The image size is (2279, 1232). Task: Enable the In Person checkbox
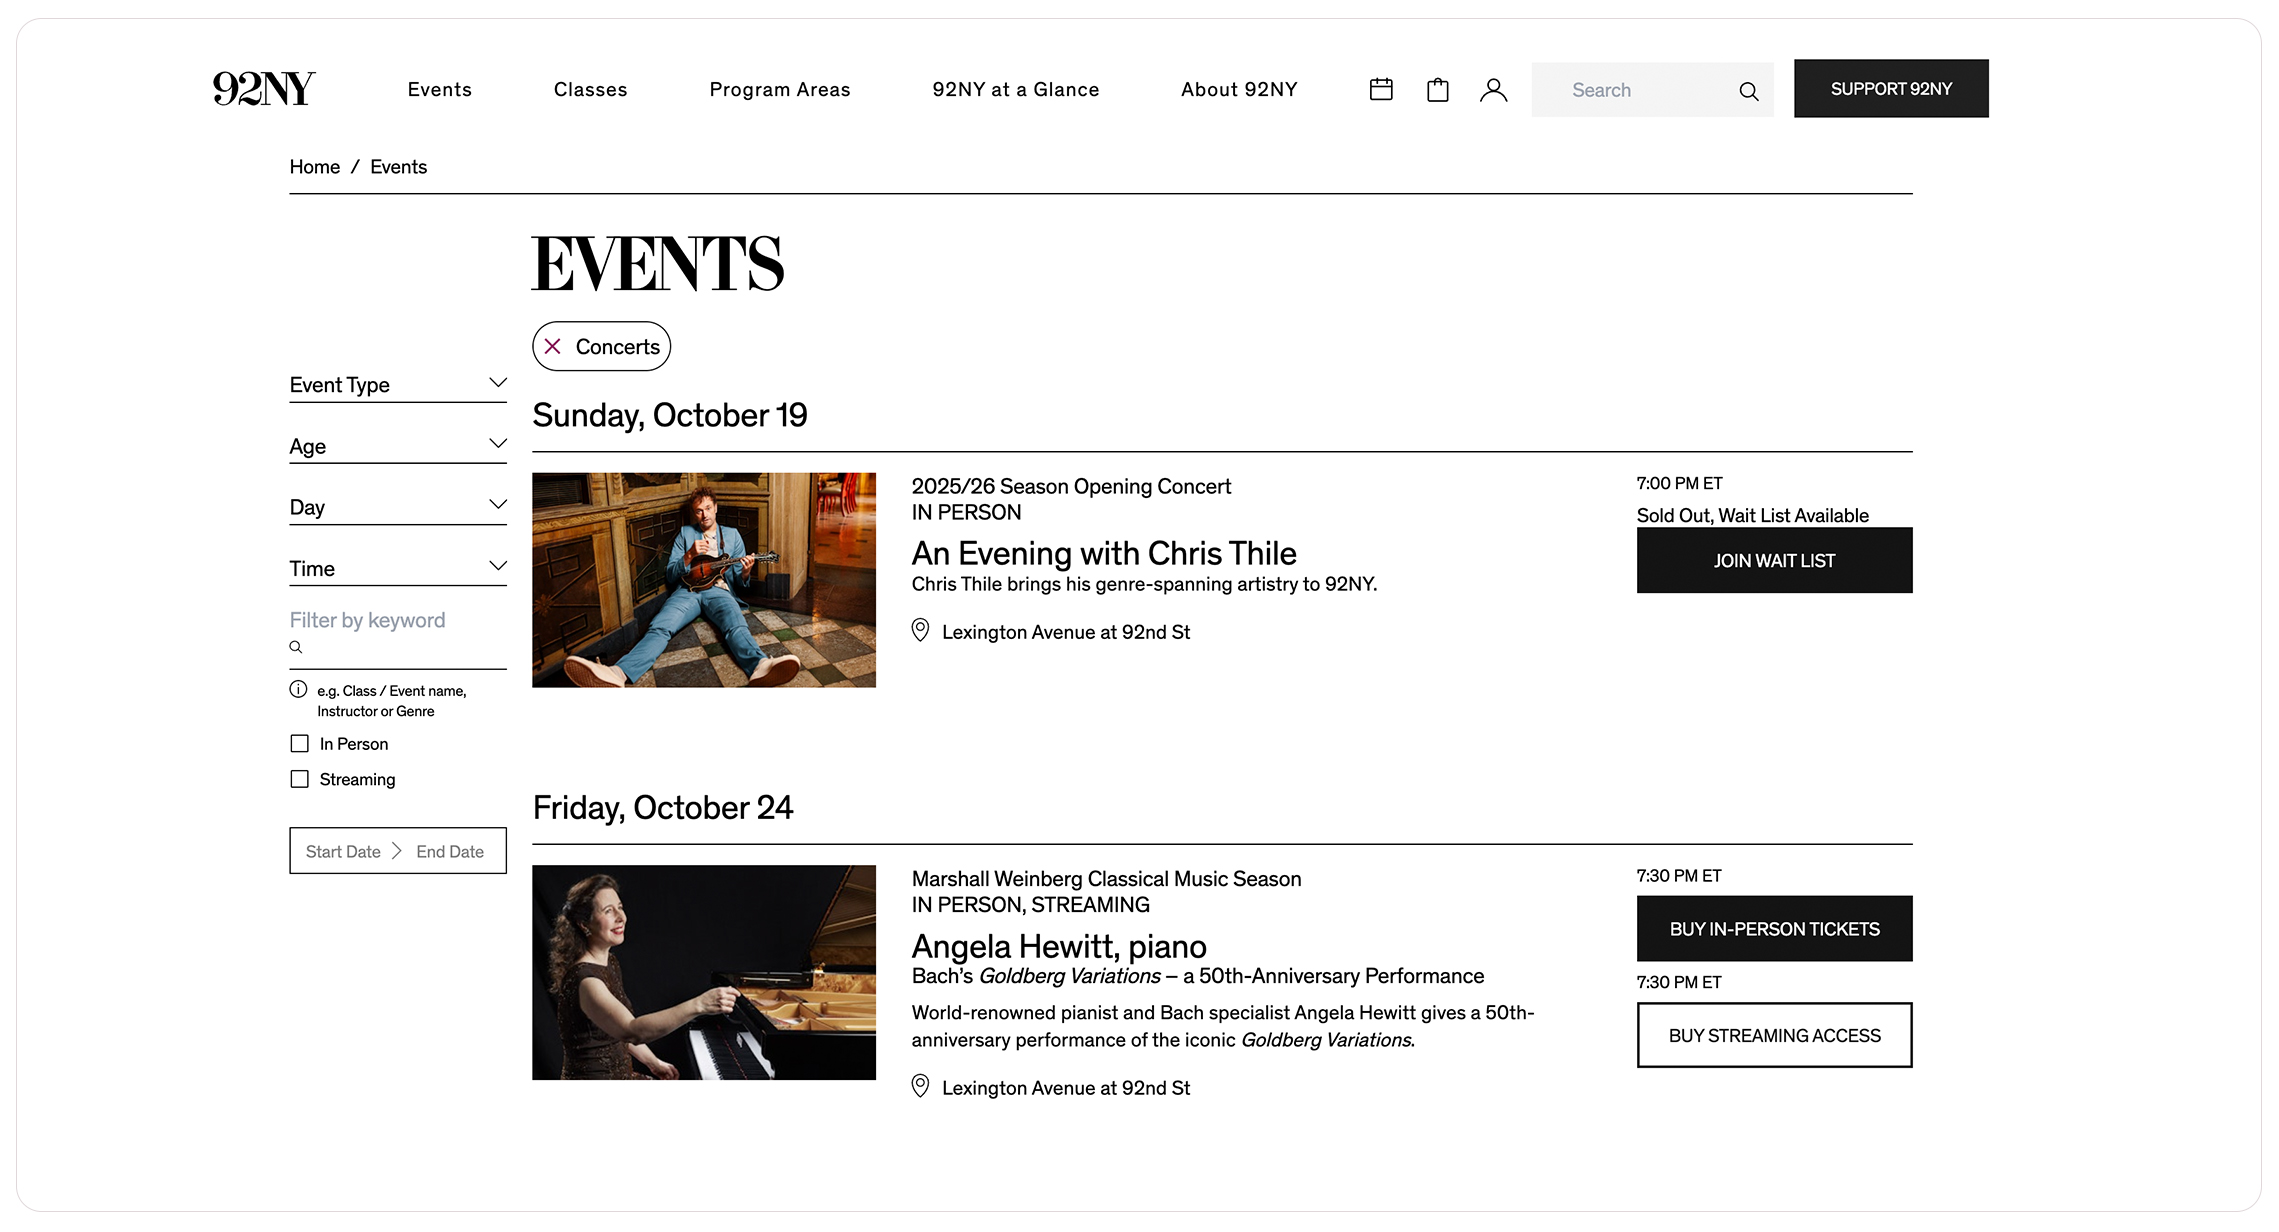tap(299, 743)
